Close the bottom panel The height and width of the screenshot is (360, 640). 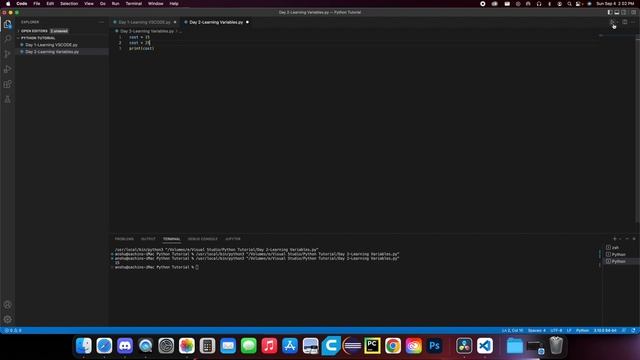pos(634,239)
